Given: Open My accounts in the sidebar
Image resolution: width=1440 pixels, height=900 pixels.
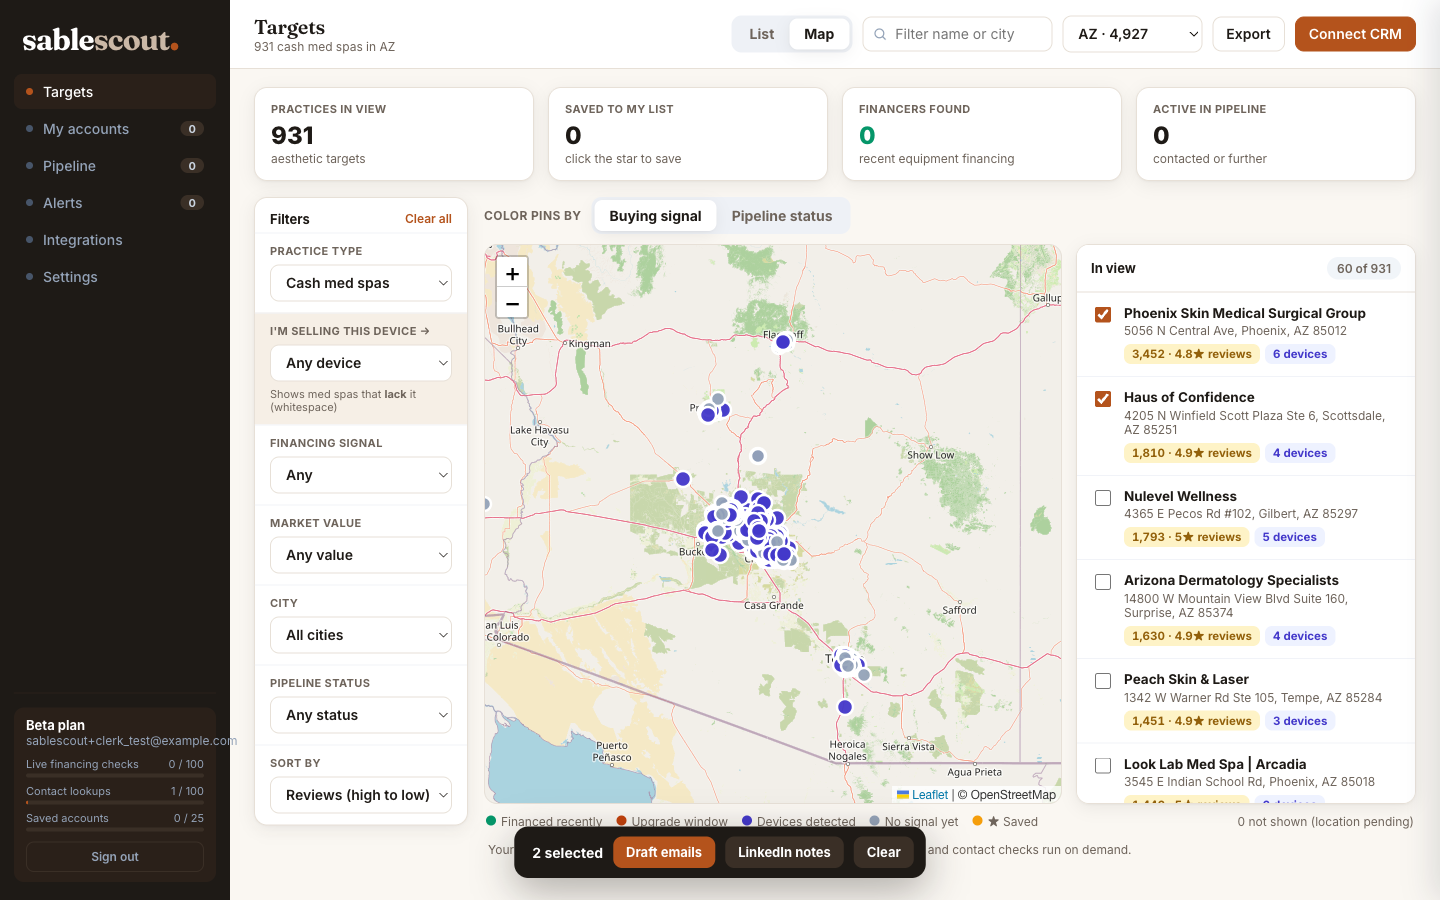Looking at the screenshot, I should pyautogui.click(x=115, y=129).
